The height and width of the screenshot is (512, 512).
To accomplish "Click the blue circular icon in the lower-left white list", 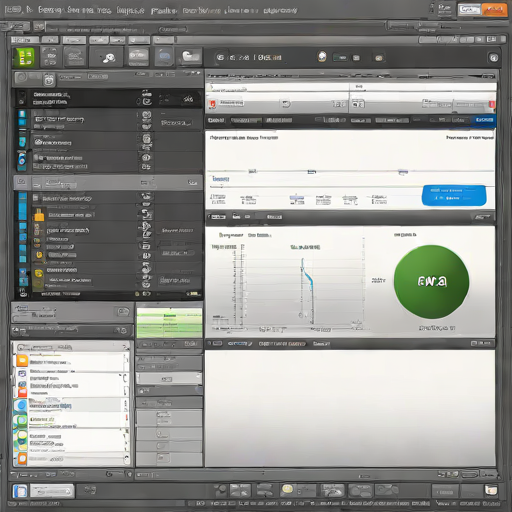I will [x=21, y=405].
